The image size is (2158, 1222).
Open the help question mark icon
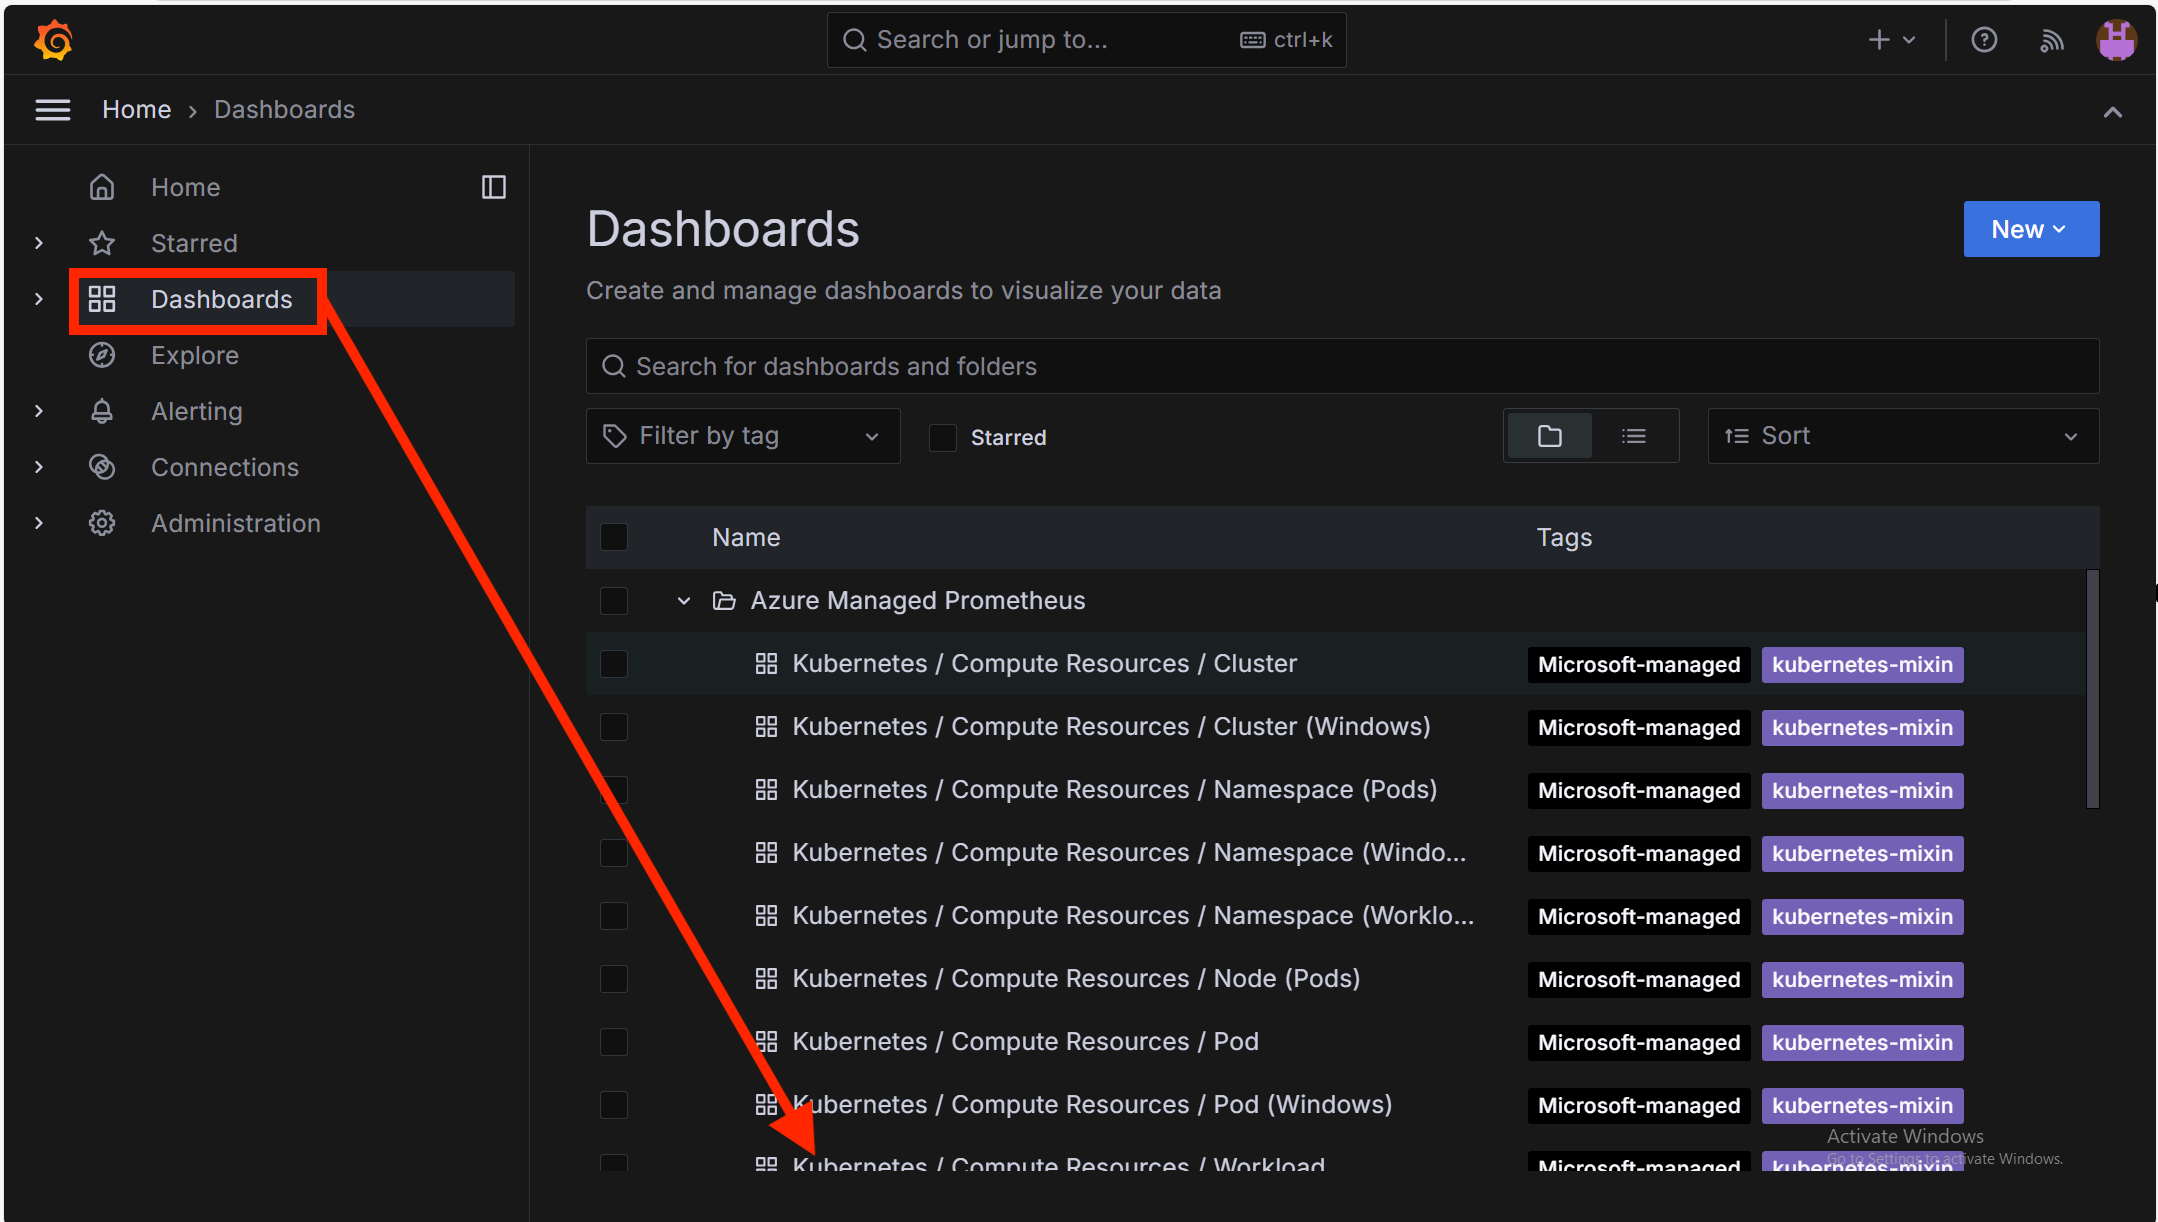[1984, 40]
